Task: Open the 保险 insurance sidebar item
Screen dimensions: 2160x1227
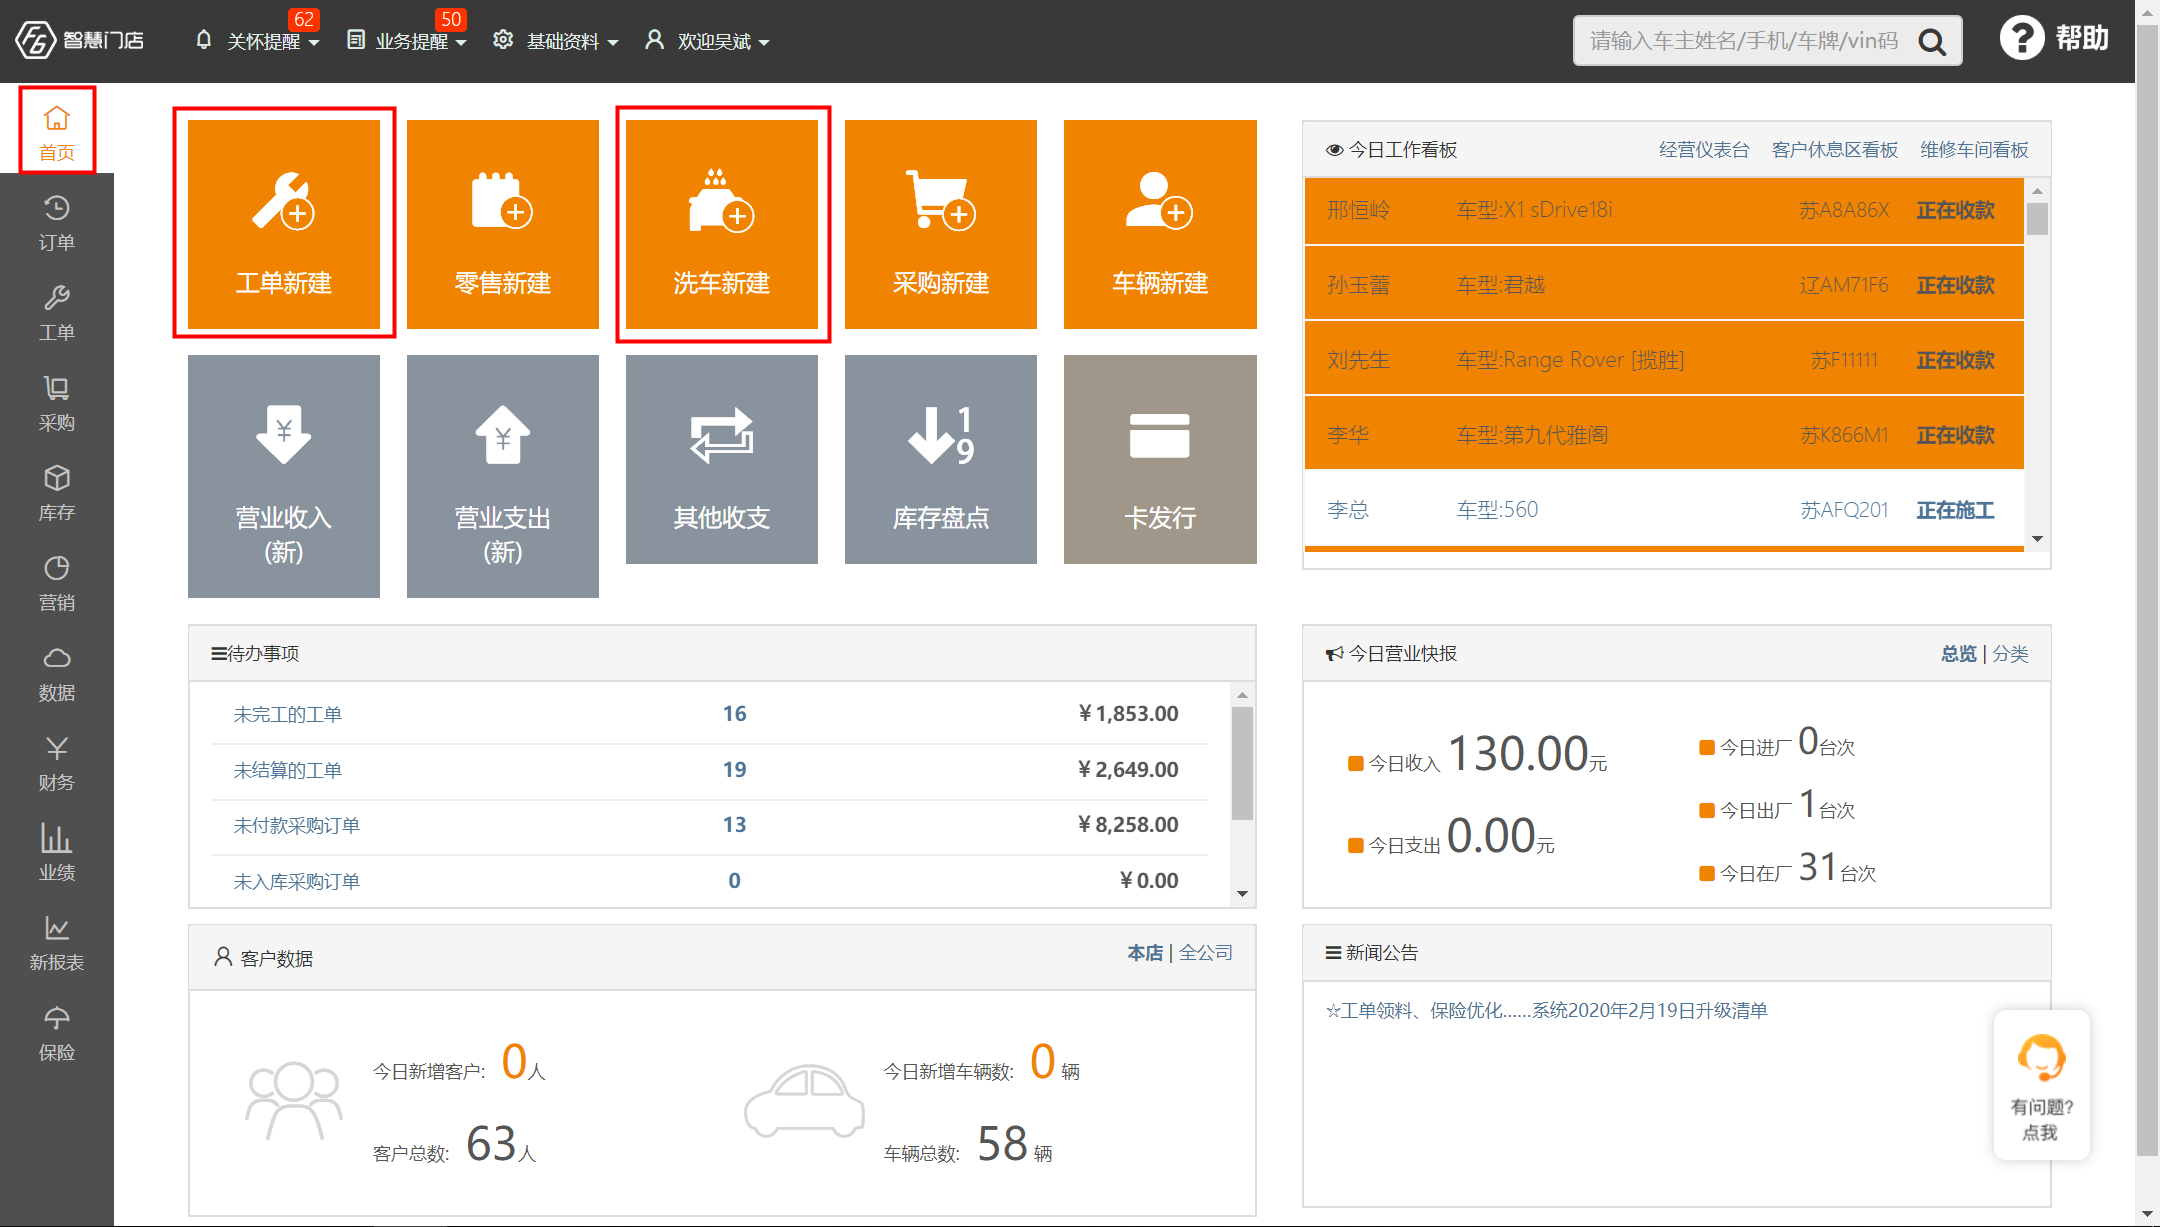Action: tap(57, 1033)
